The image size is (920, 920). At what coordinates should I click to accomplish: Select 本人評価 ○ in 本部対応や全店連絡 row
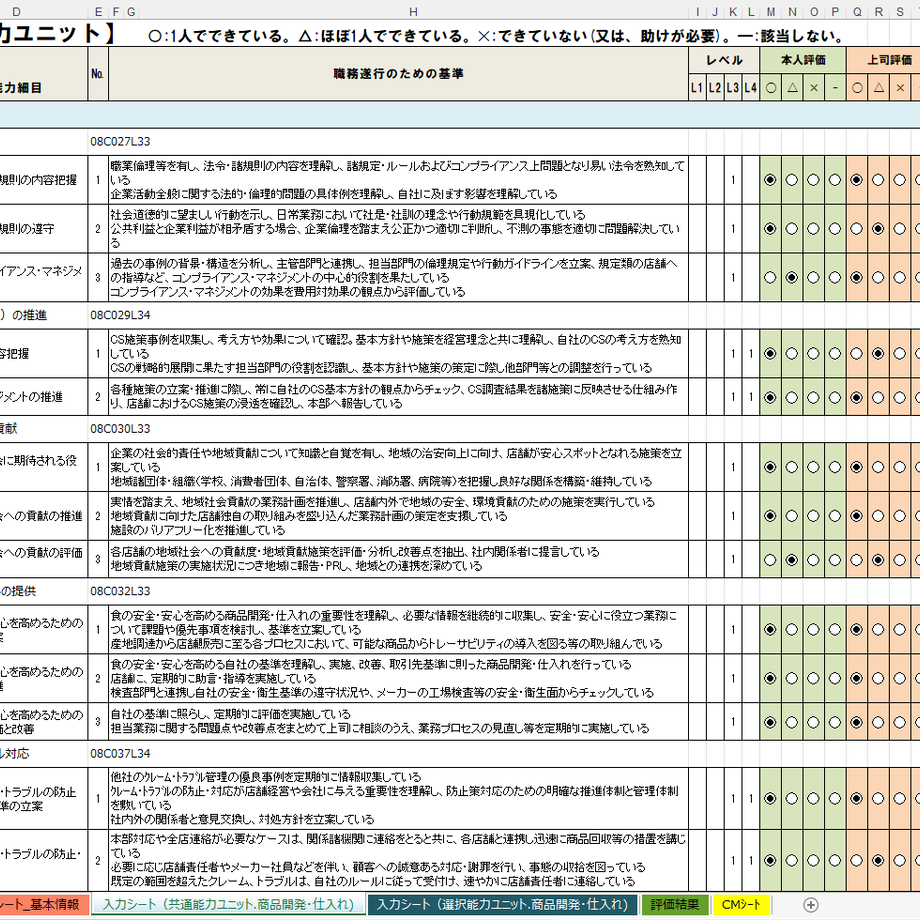coord(770,861)
